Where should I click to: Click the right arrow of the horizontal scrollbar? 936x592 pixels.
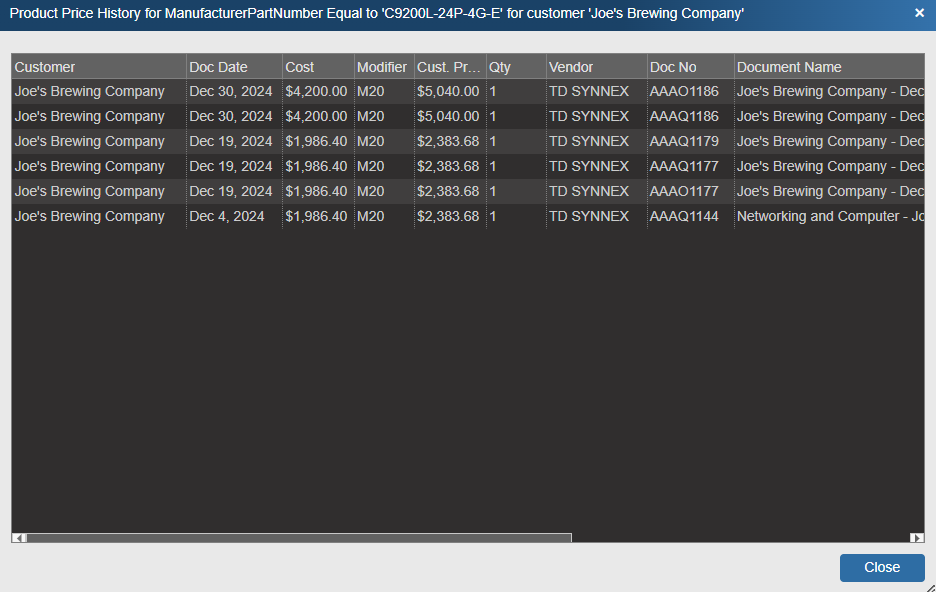pos(917,538)
